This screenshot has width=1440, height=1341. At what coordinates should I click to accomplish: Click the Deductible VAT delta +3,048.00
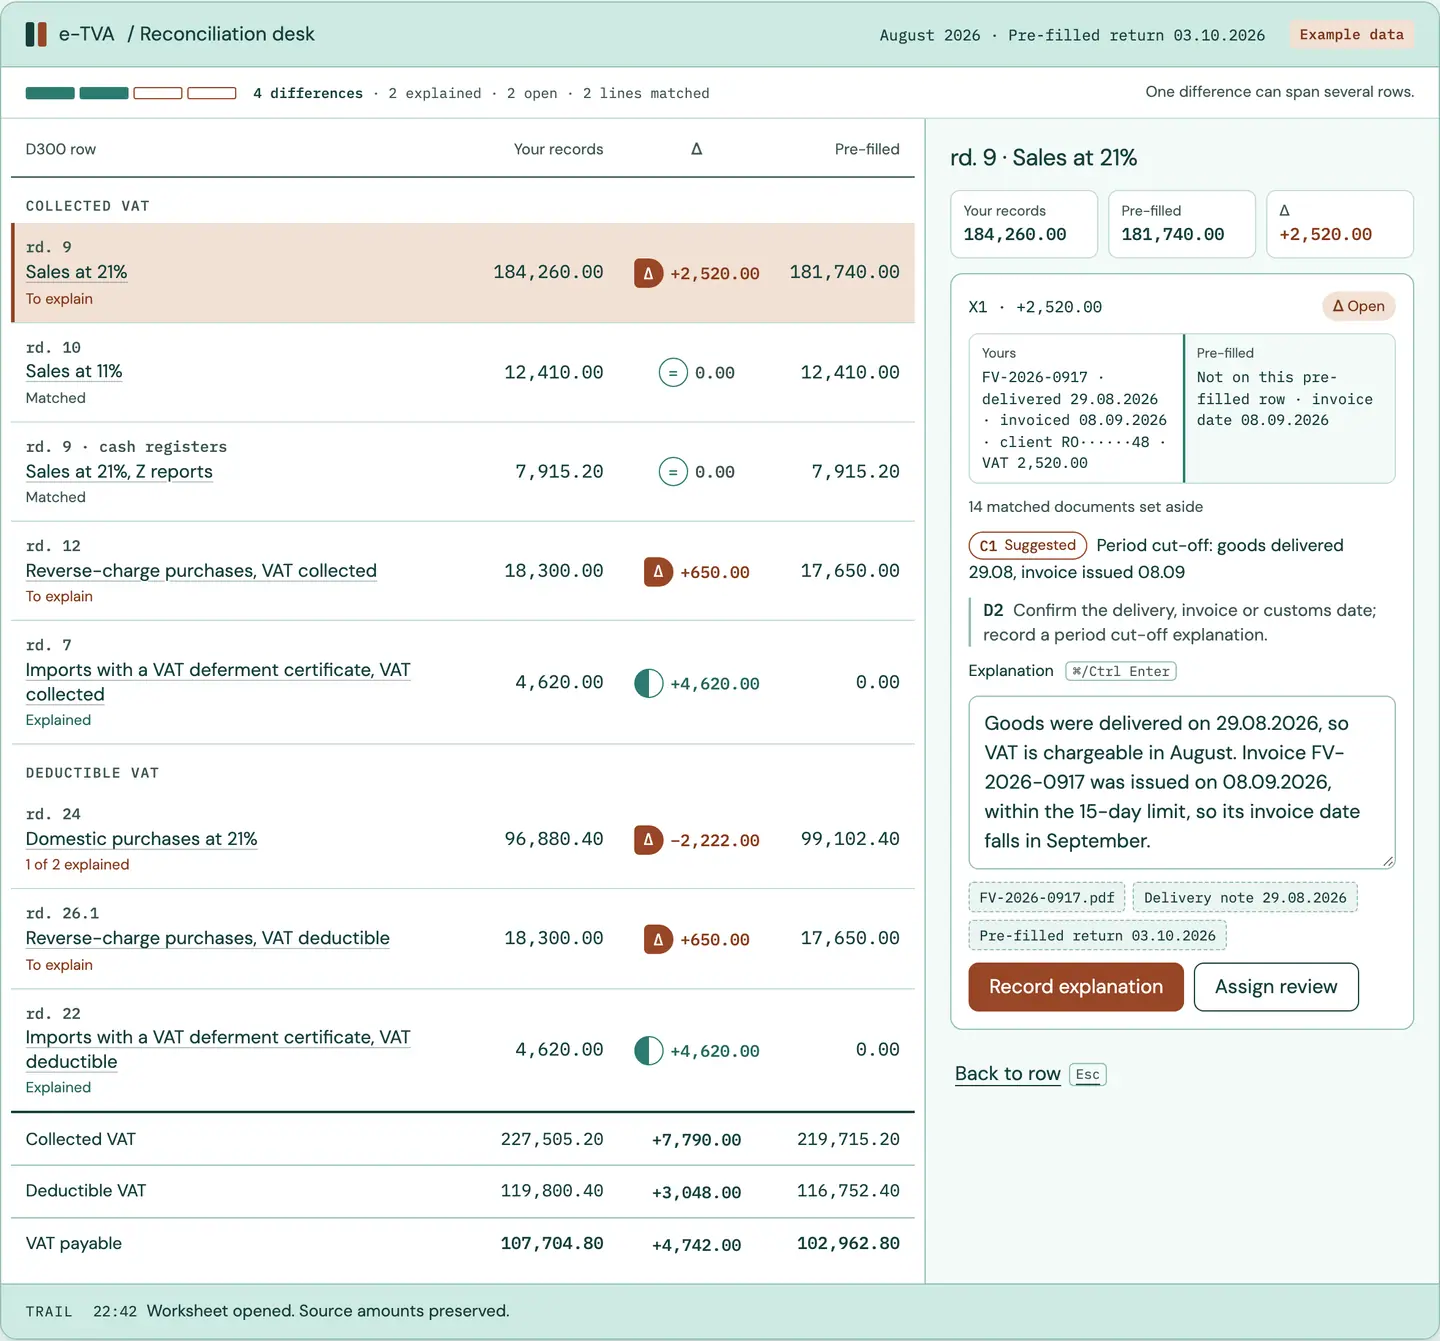click(696, 1192)
